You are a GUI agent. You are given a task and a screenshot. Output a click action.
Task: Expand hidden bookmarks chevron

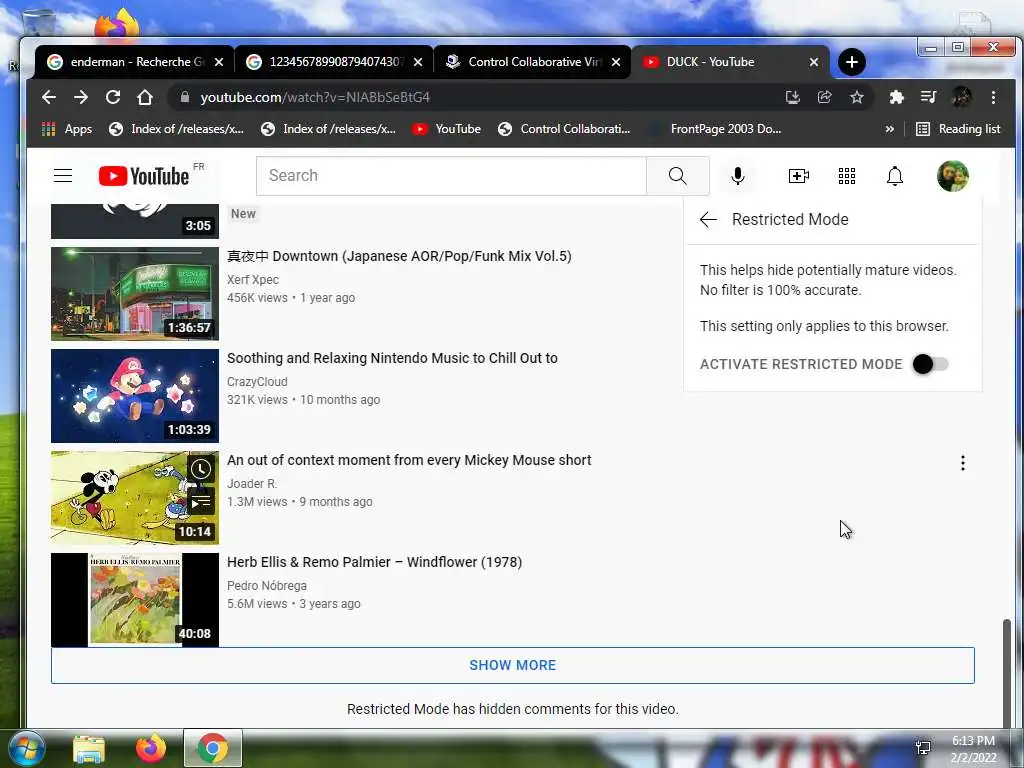click(889, 129)
